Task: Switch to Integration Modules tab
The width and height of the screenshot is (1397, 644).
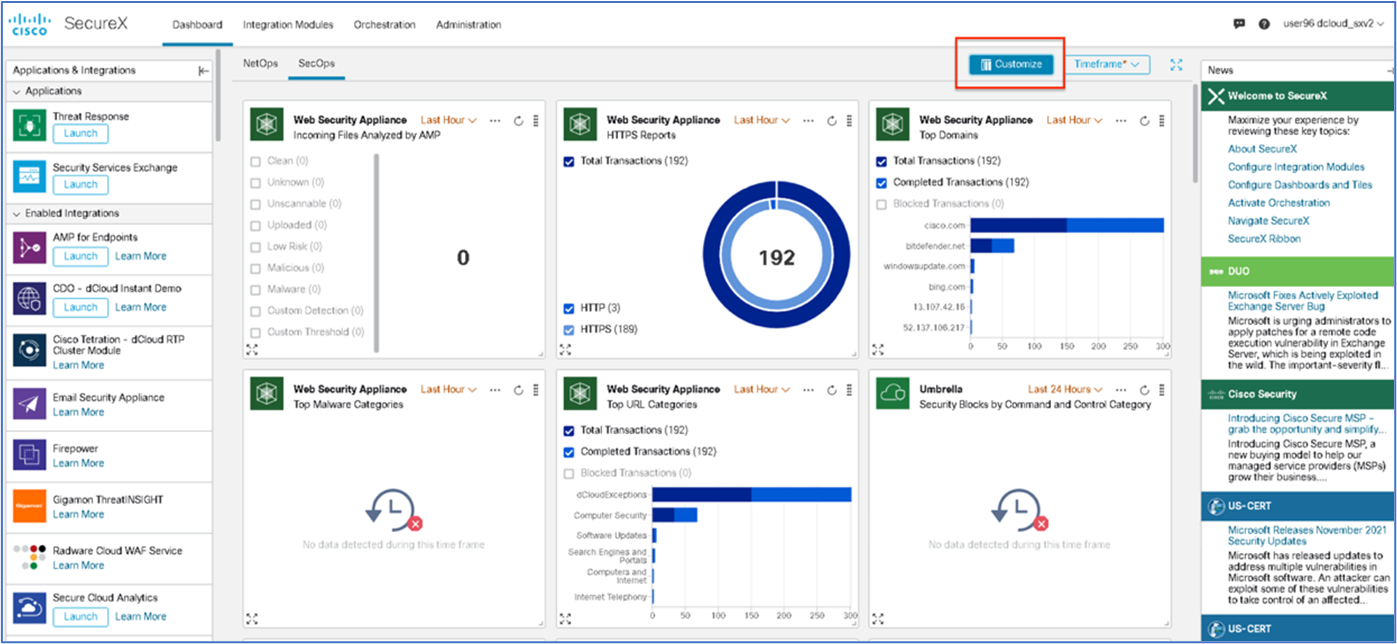Action: pyautogui.click(x=288, y=25)
